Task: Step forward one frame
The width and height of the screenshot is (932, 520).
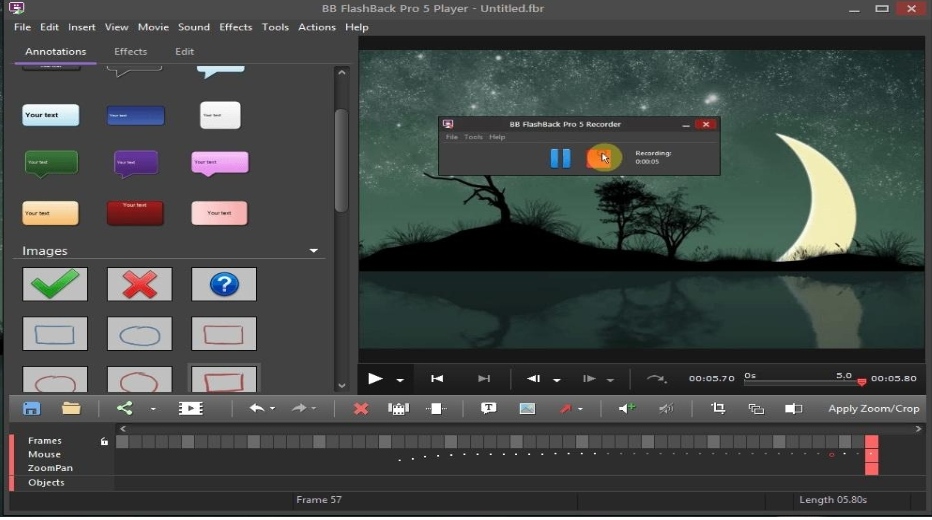Action: pyautogui.click(x=589, y=379)
